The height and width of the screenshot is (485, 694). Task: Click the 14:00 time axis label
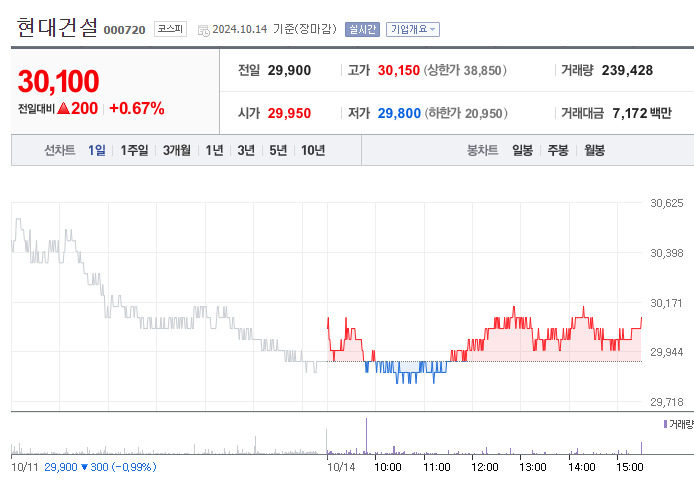[x=582, y=467]
